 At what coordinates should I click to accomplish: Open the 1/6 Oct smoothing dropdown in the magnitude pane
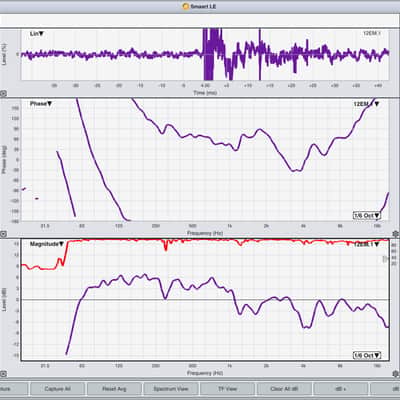click(367, 355)
